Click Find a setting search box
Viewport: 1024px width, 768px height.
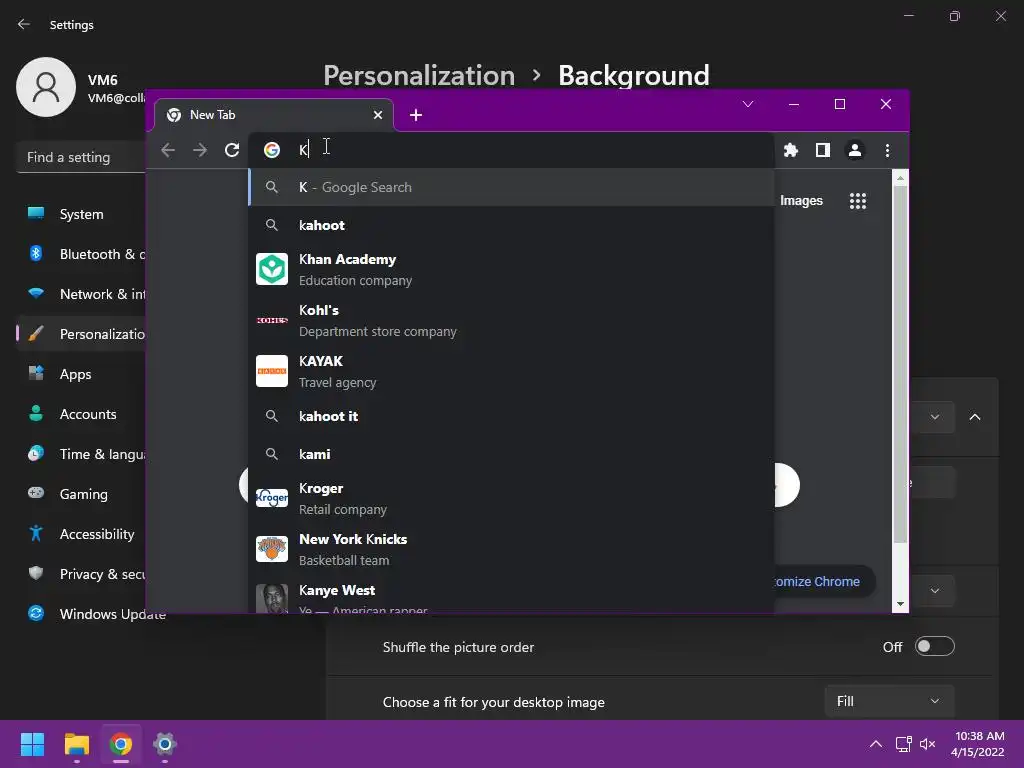coord(82,157)
